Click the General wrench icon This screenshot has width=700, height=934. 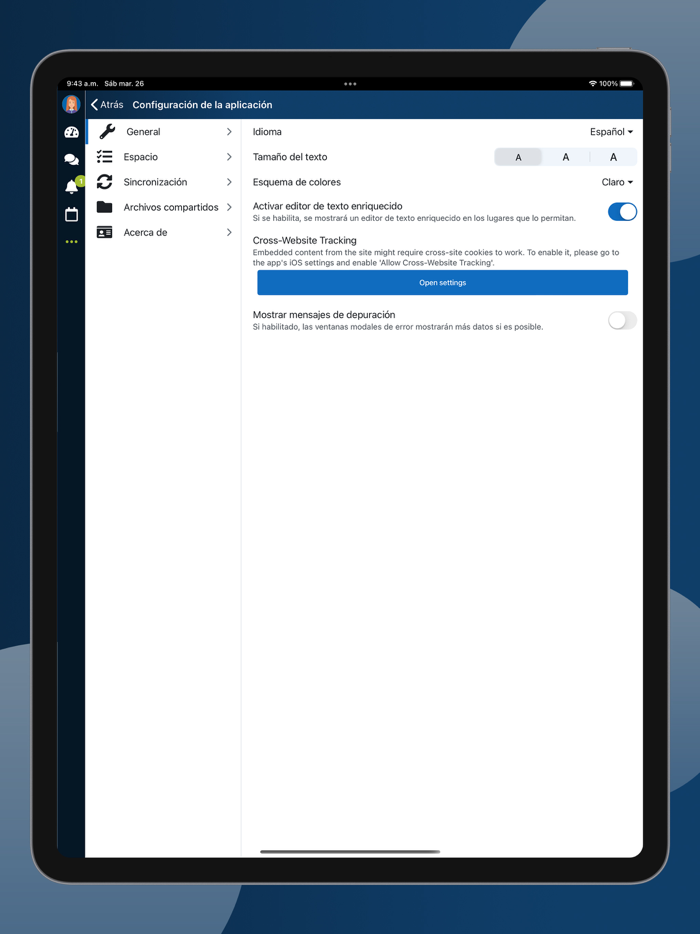coord(107,132)
